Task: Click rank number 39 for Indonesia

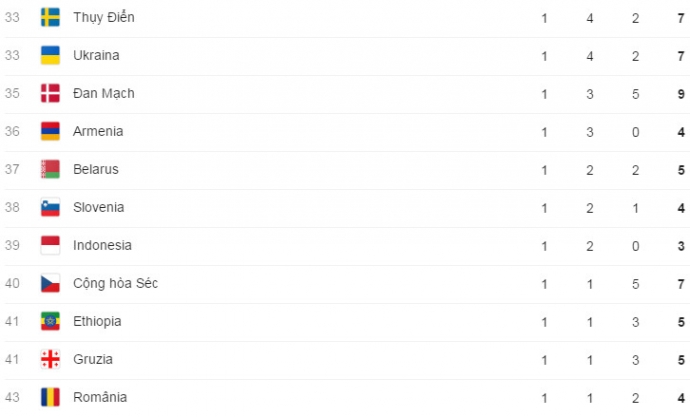Action: click(x=12, y=246)
